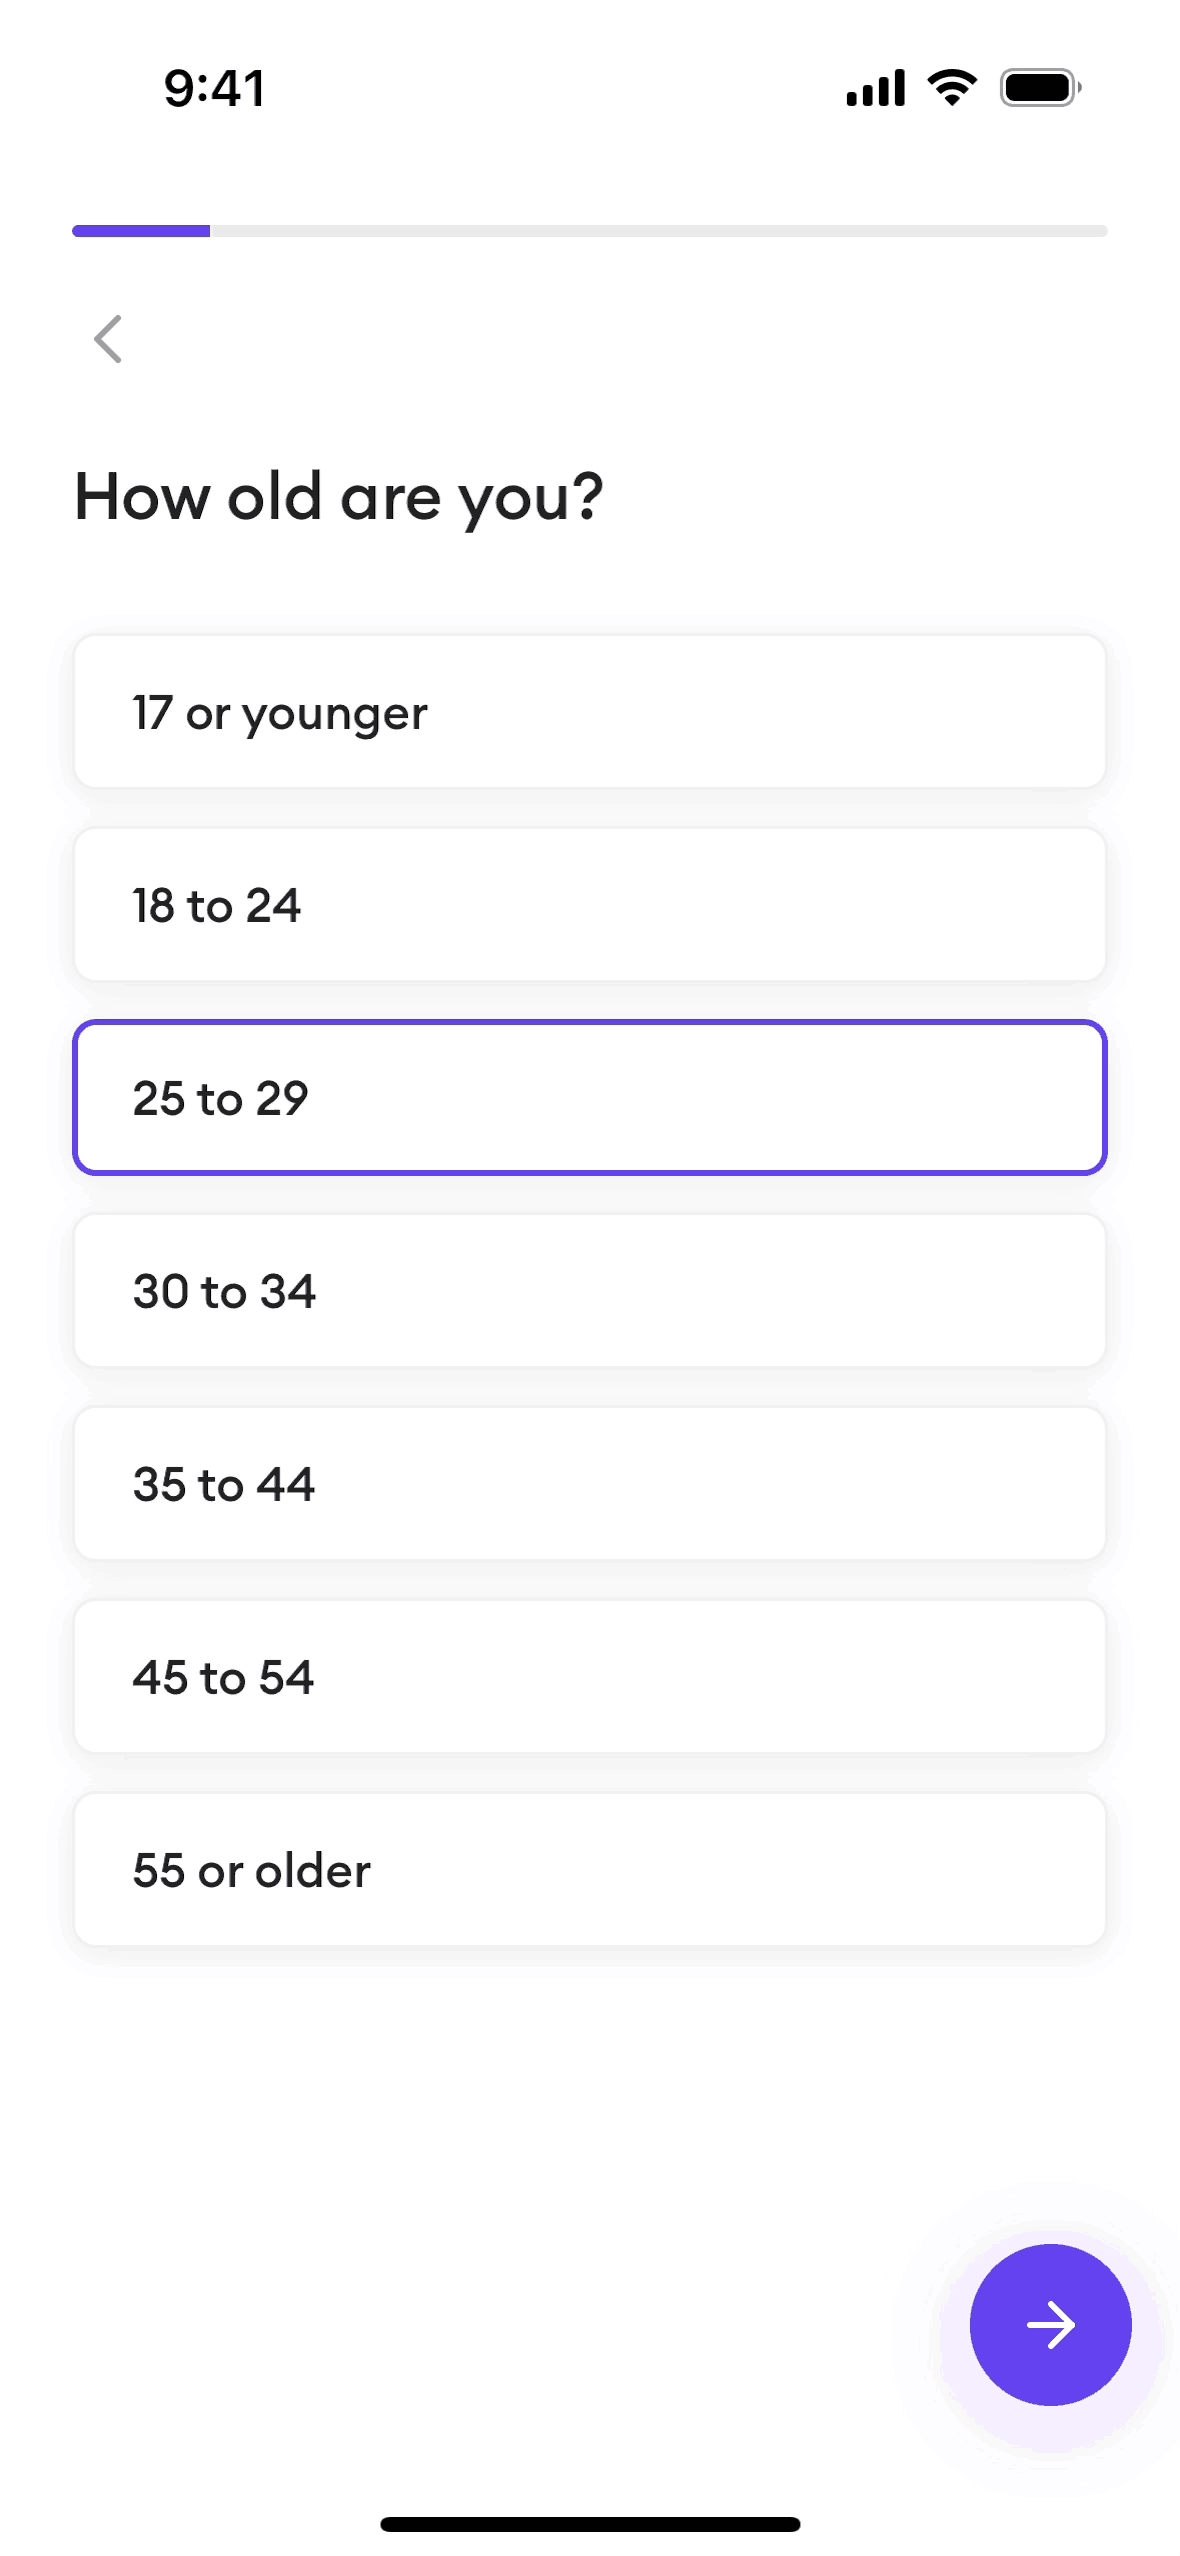1180x2556 pixels.
Task: Click the cellular signal strength icon
Action: (x=875, y=88)
